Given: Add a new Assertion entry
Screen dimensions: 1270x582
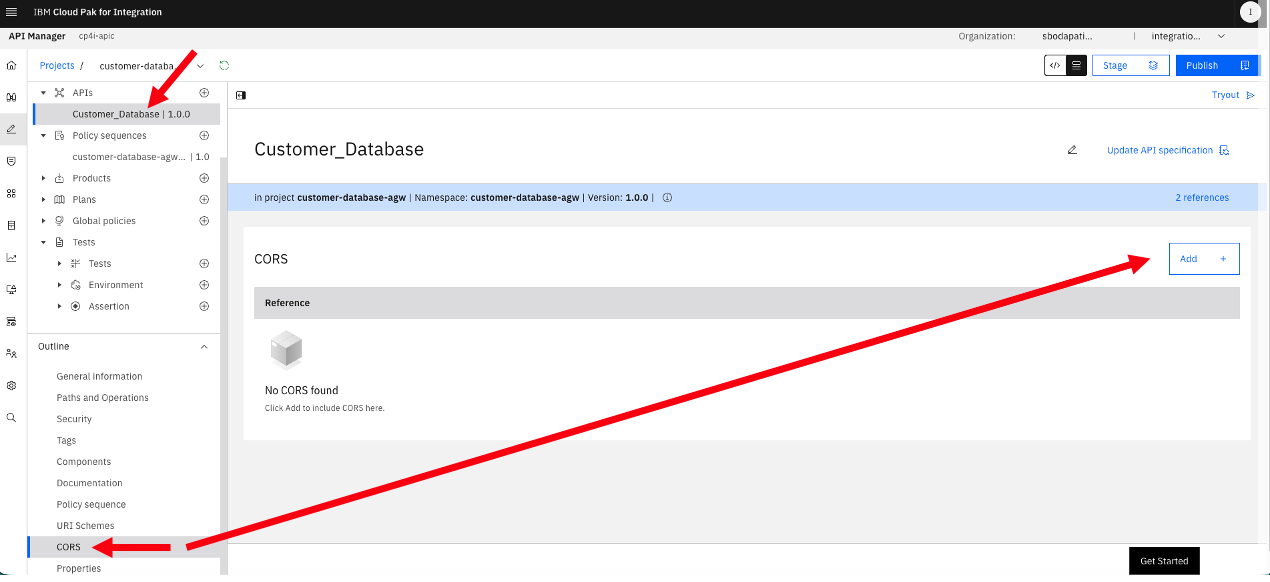Looking at the screenshot, I should point(204,306).
